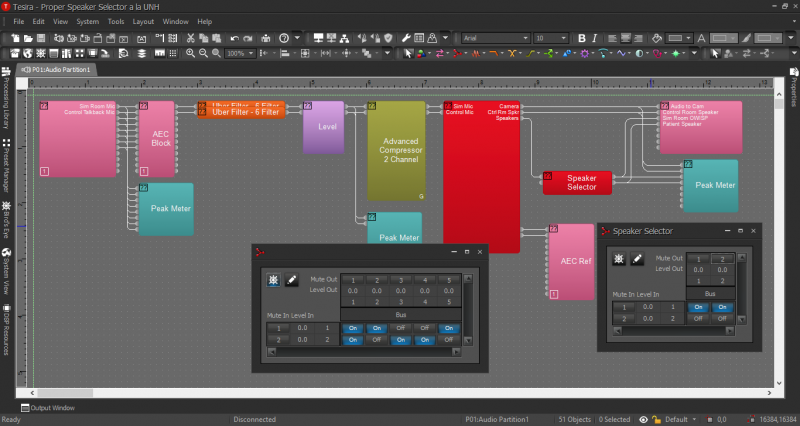This screenshot has height=426, width=800.
Task: Toggle input 1 to bus 3 Off button
Action: point(401,328)
